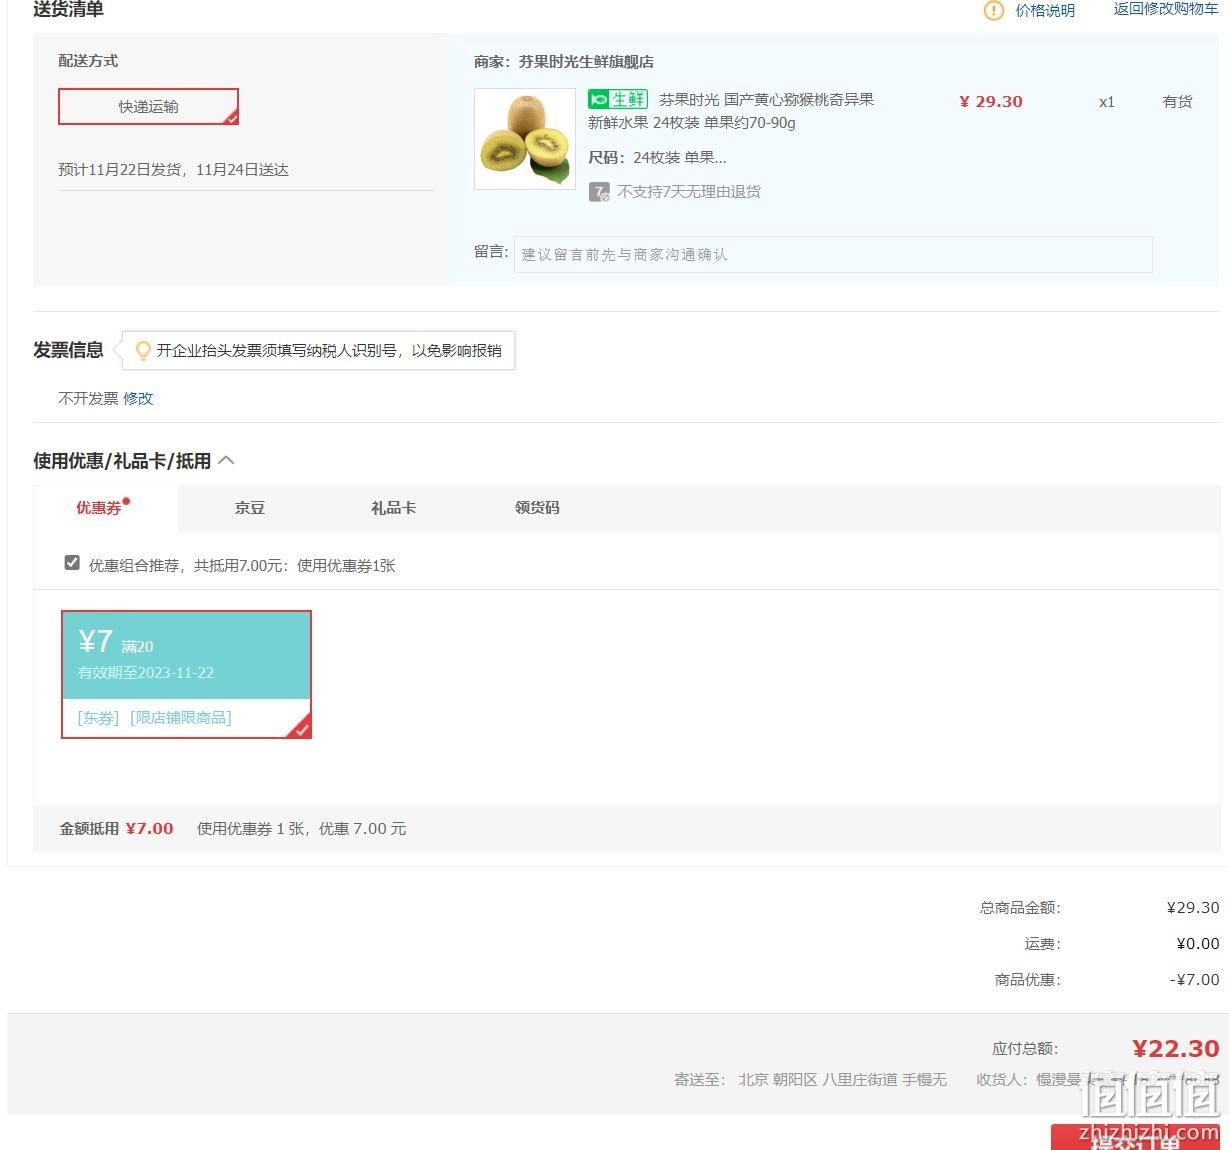Click the 应付总额 ¥22.30 total
Viewport: 1229px width, 1150px height.
pos(1176,1048)
